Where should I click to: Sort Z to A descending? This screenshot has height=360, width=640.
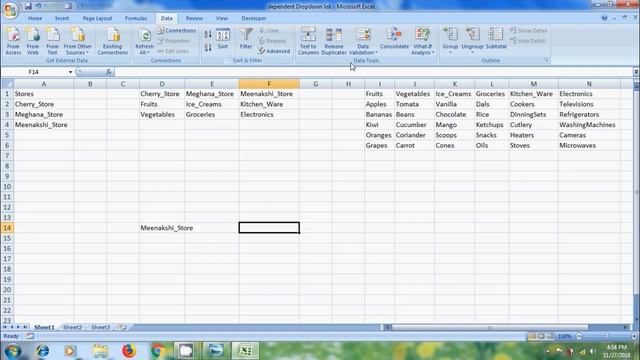tap(208, 47)
